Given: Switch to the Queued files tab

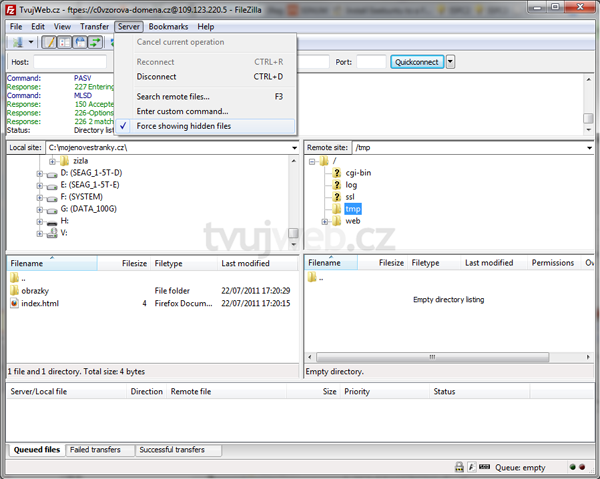Looking at the screenshot, I should click(36, 450).
